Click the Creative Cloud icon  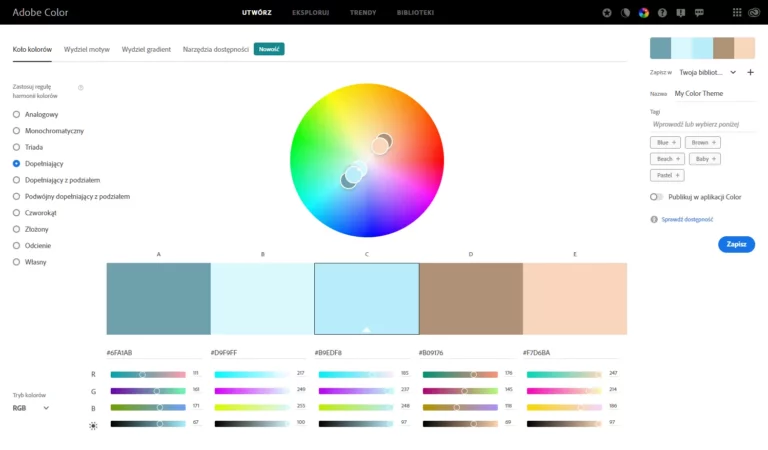(753, 13)
